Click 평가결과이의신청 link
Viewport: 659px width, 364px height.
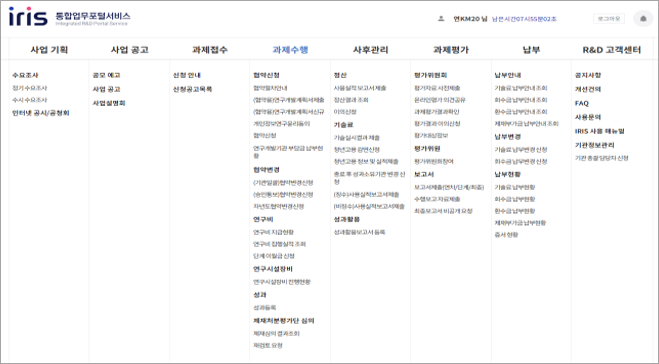coord(437,124)
